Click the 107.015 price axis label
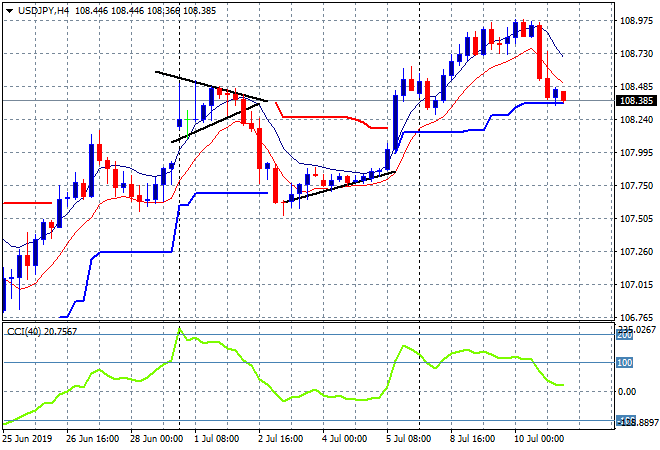The image size is (660, 450). tap(636, 285)
